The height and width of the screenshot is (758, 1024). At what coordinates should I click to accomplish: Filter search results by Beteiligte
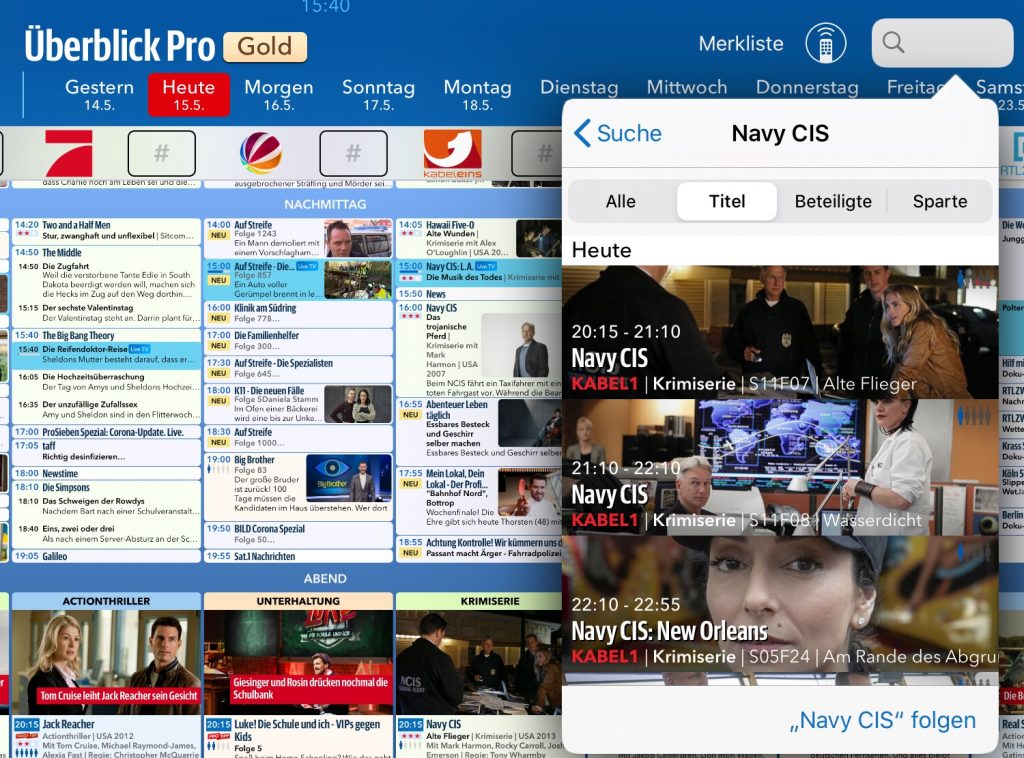click(x=833, y=201)
